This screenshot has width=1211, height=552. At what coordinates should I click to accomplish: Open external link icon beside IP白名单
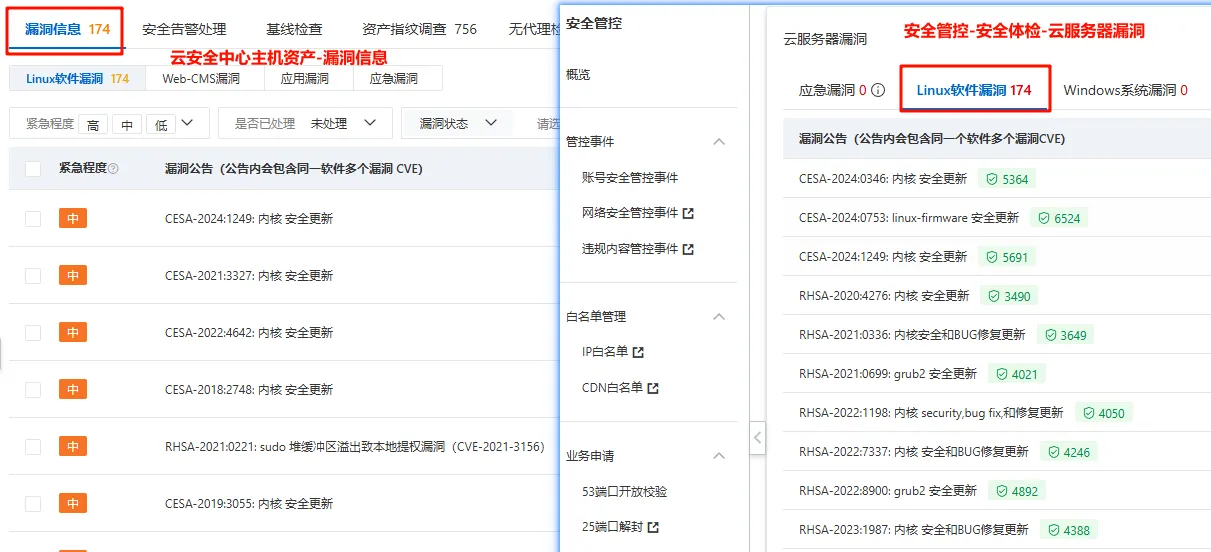[638, 352]
